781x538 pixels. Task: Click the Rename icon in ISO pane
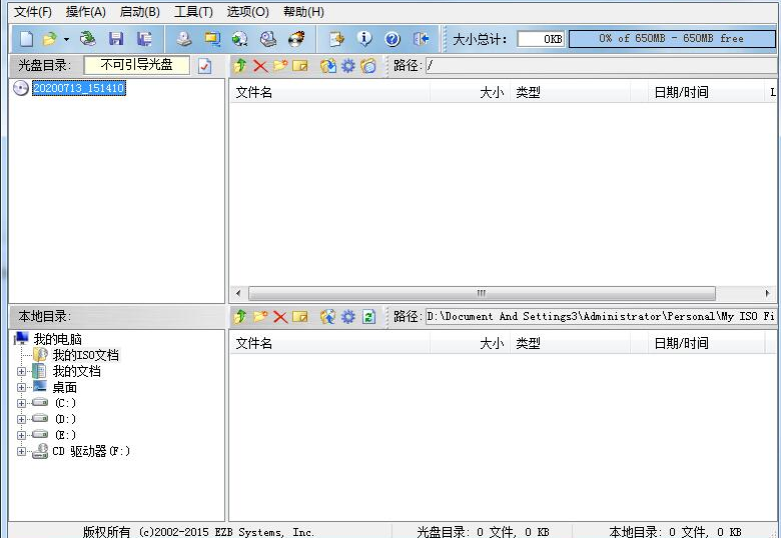point(300,66)
